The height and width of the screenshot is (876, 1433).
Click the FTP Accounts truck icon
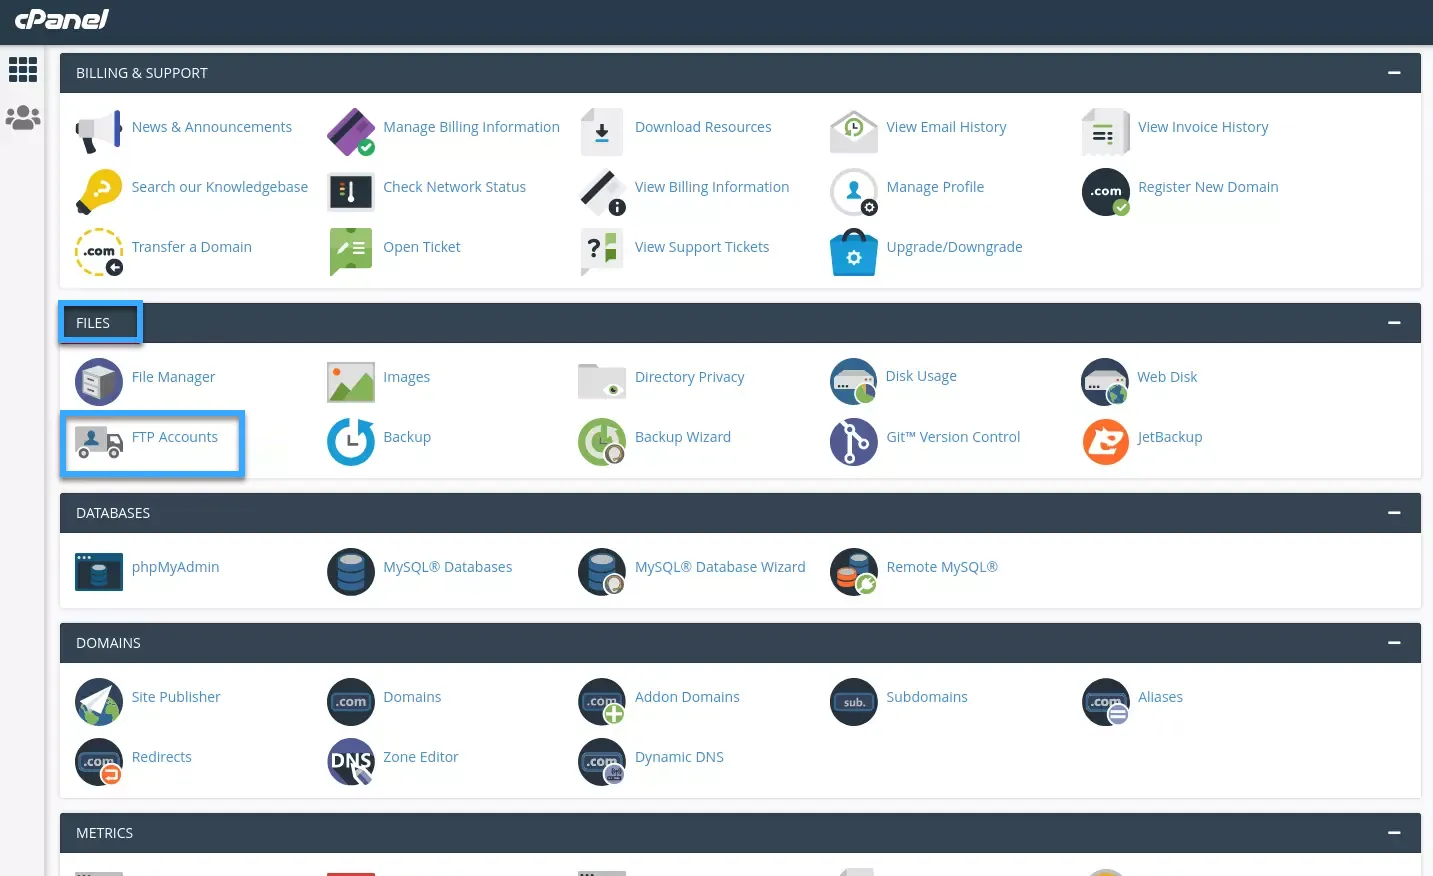tap(99, 442)
